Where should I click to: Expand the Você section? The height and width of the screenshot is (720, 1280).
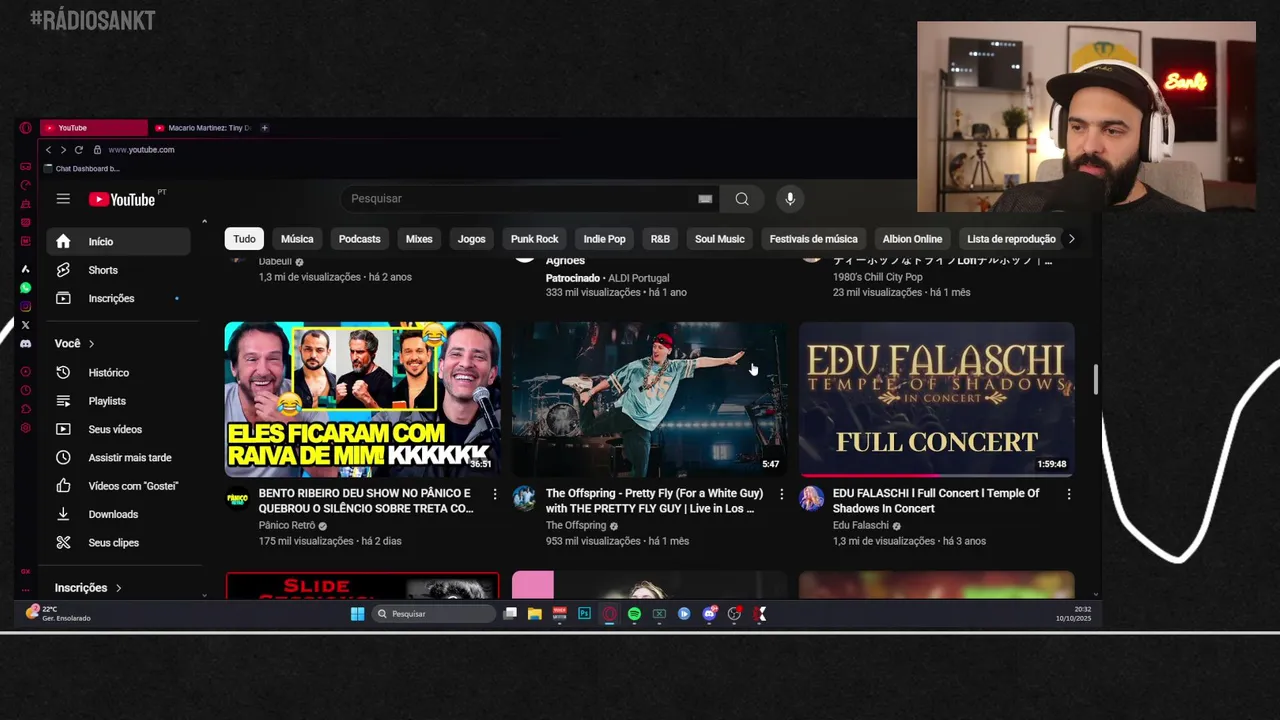tap(75, 343)
